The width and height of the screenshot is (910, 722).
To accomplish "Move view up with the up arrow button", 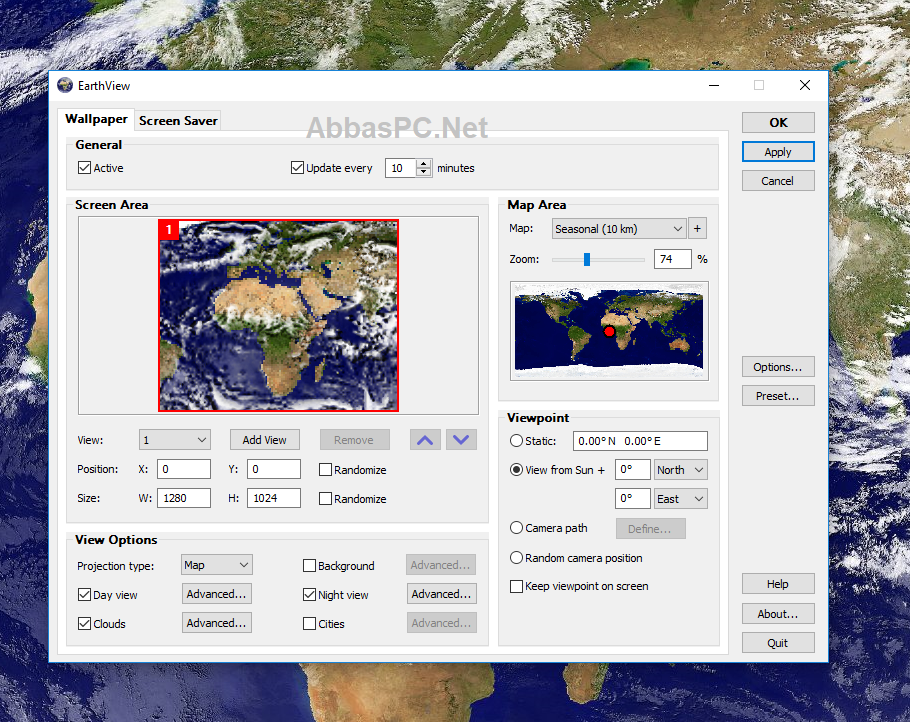I will click(x=425, y=440).
